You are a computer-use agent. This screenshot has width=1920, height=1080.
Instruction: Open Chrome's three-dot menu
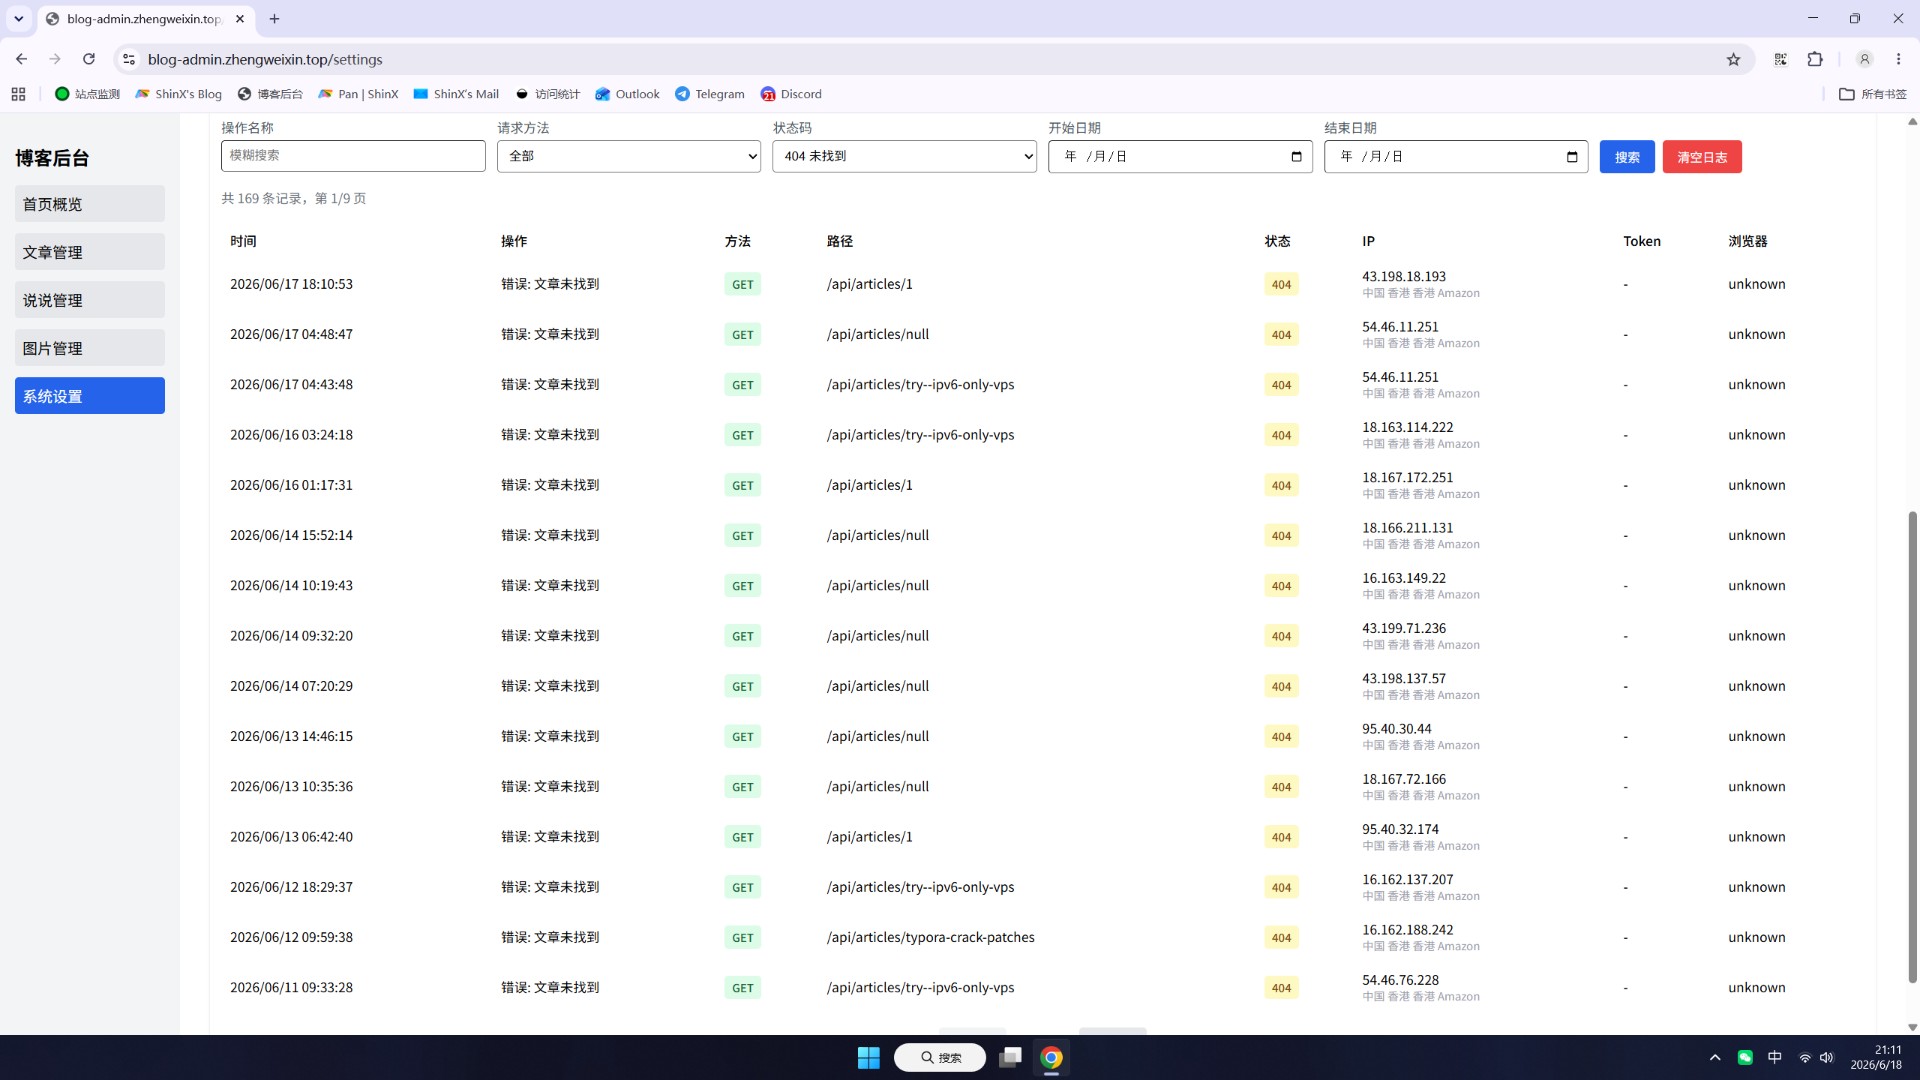1898,59
